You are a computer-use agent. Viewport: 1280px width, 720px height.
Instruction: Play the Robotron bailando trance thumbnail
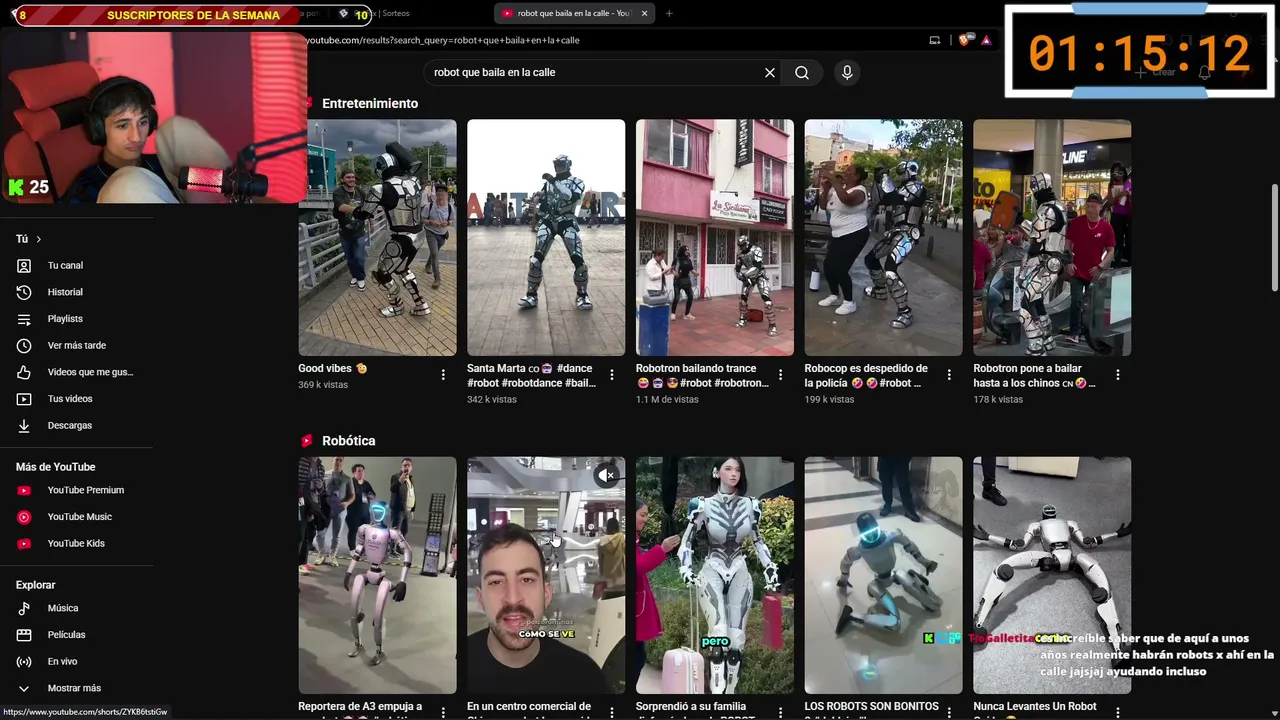(715, 238)
